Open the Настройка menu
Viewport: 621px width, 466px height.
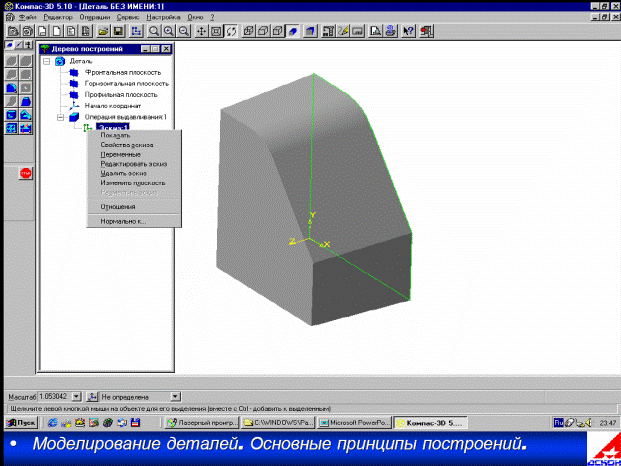[x=163, y=17]
